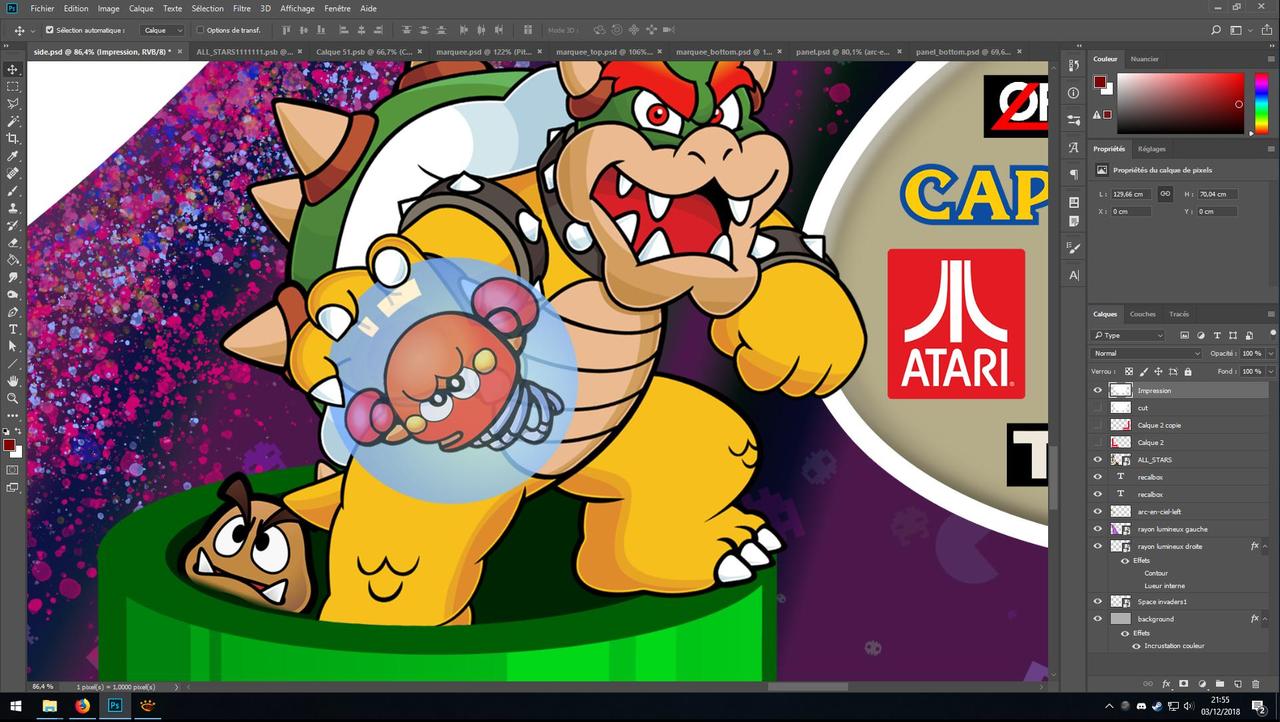The width and height of the screenshot is (1280, 722).
Task: Hide the Space invaders1 layer
Action: pos(1098,601)
